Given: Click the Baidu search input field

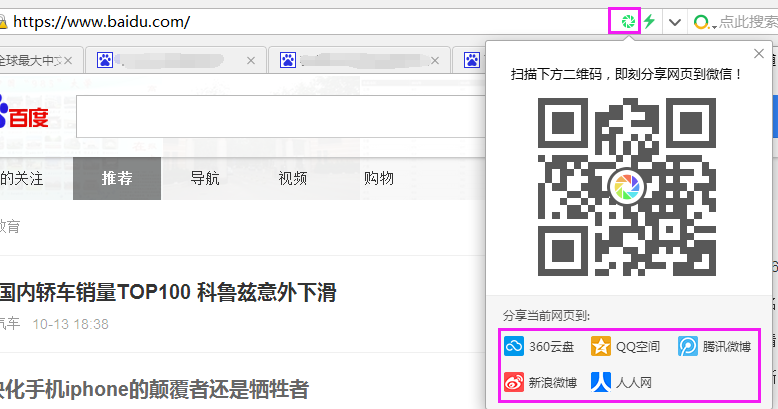Looking at the screenshot, I should 281,117.
